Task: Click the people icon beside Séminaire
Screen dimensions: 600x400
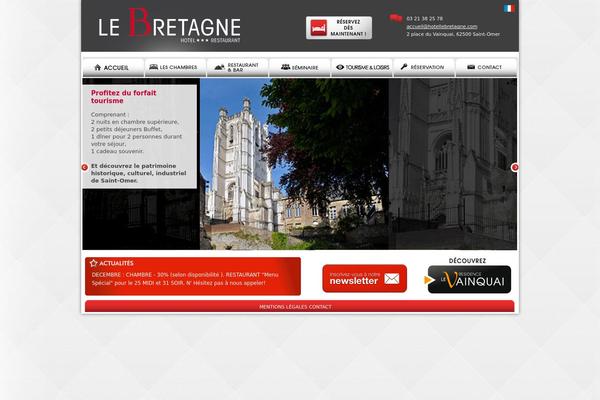Action: coord(285,67)
